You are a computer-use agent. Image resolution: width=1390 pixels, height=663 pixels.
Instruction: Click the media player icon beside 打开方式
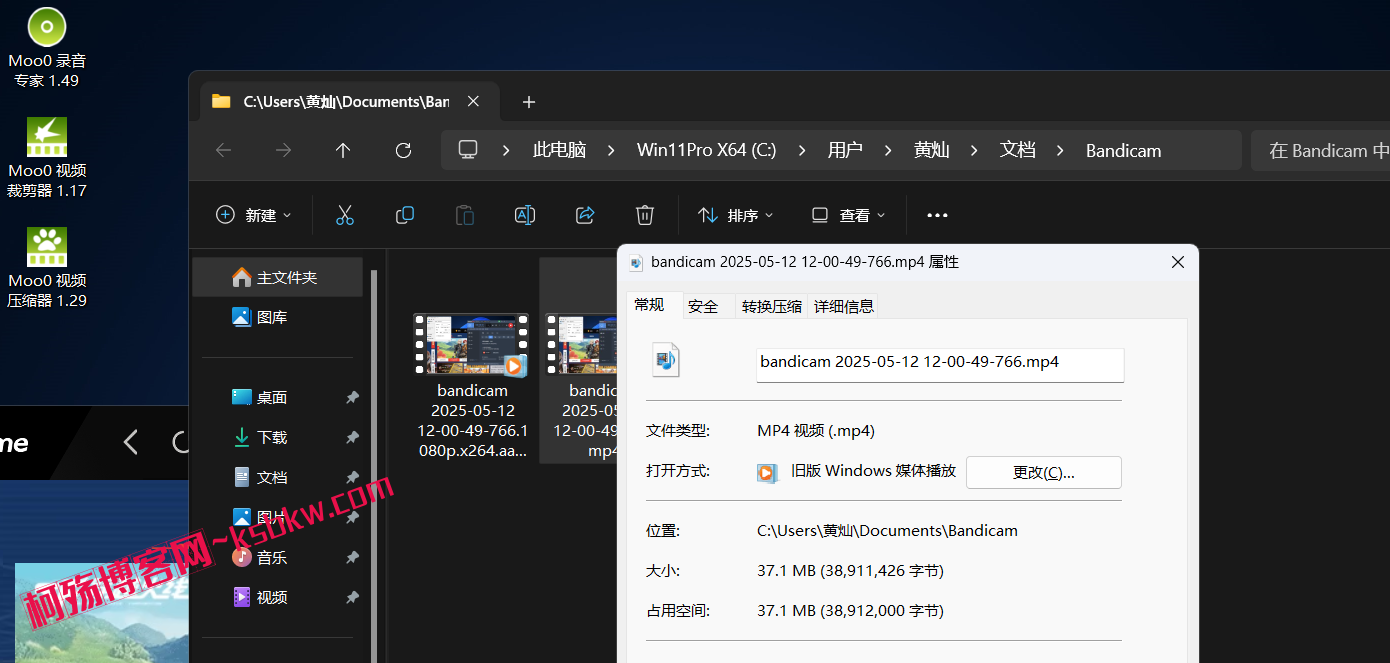click(x=767, y=473)
